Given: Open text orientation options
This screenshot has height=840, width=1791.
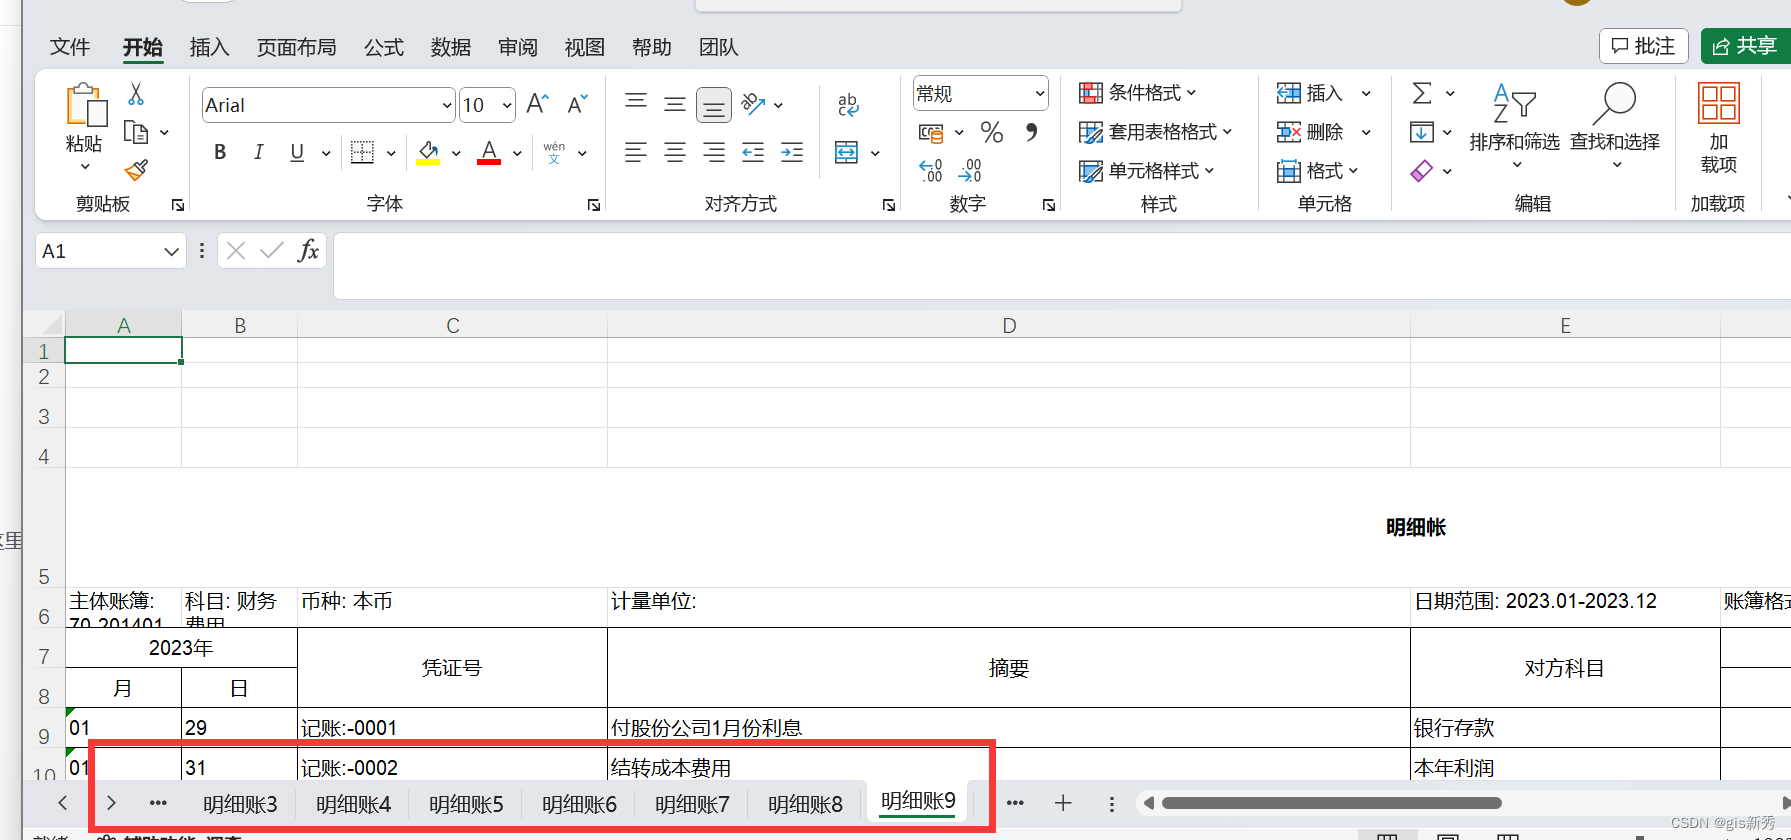Looking at the screenshot, I should tap(753, 103).
